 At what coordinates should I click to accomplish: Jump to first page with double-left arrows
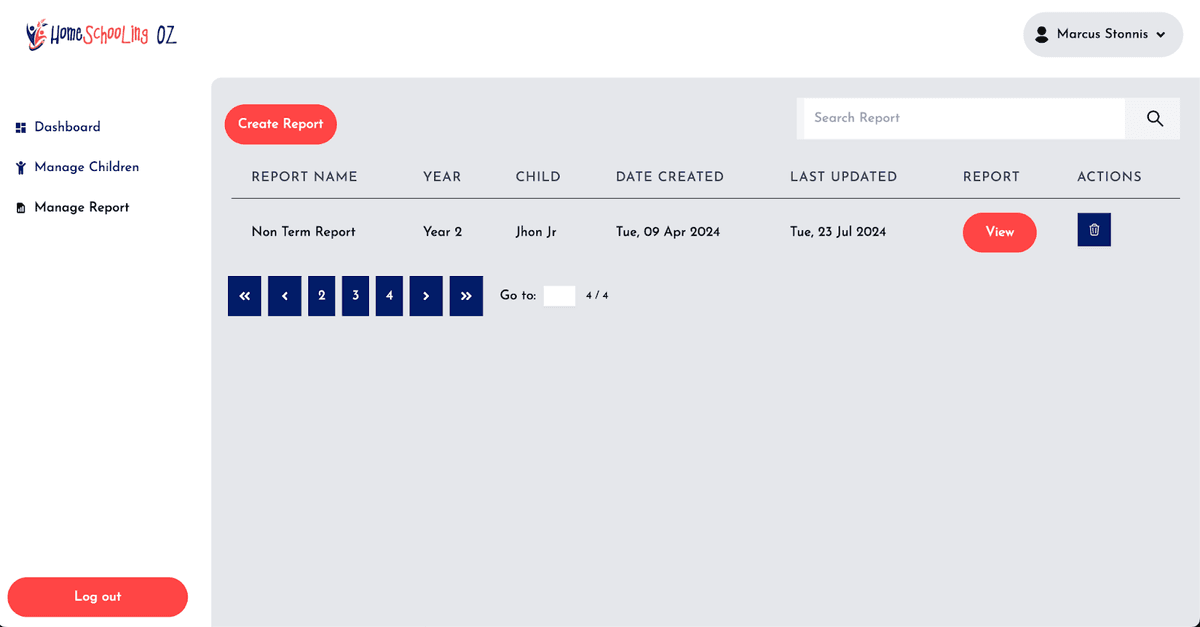[244, 296]
